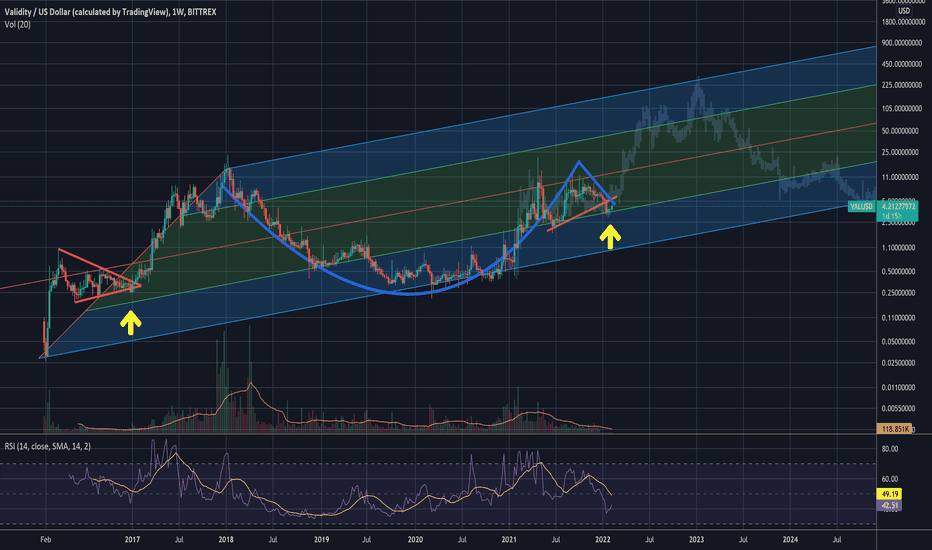Click the 2020 label on the time axis
The height and width of the screenshot is (550, 932).
415,540
